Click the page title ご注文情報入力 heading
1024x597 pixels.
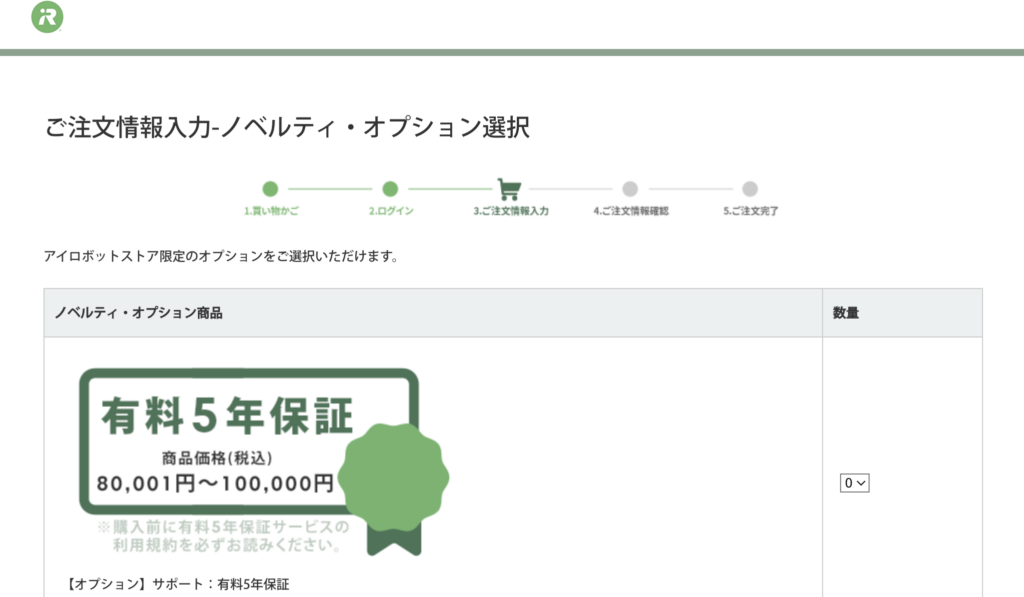[287, 127]
